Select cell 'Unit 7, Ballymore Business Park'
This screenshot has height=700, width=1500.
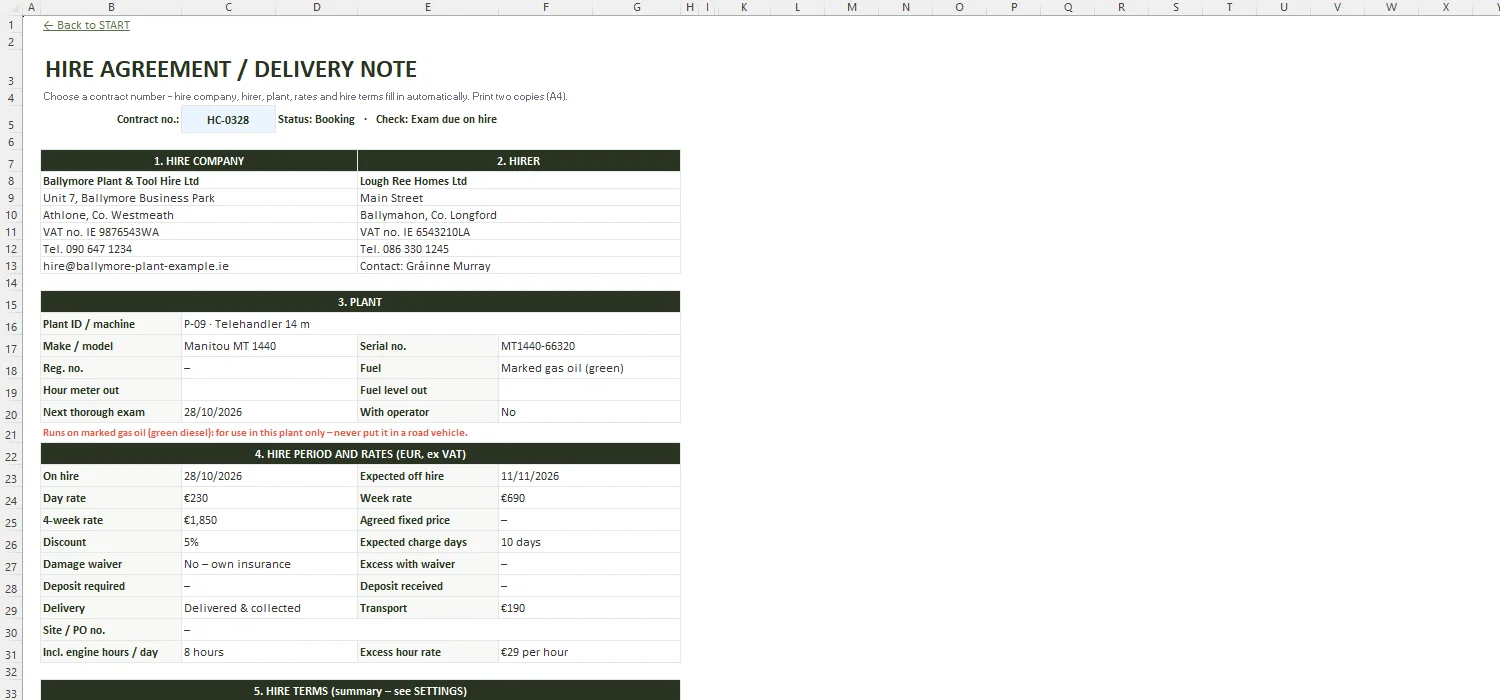tap(199, 198)
